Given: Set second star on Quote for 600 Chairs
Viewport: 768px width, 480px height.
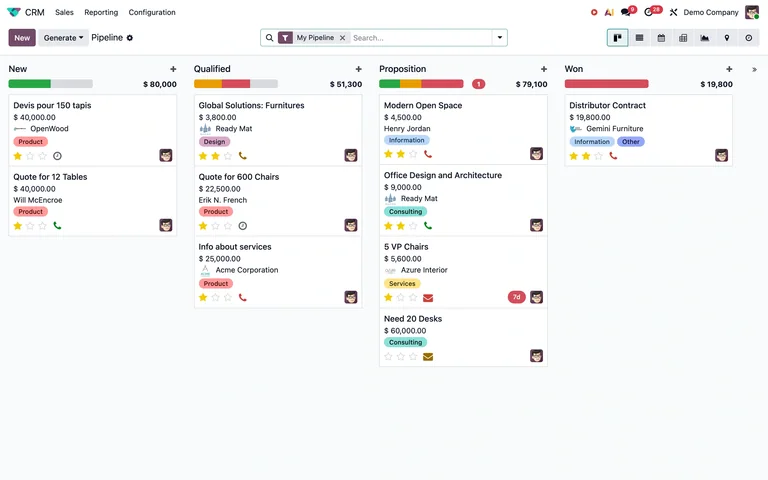Looking at the screenshot, I should click(x=216, y=226).
